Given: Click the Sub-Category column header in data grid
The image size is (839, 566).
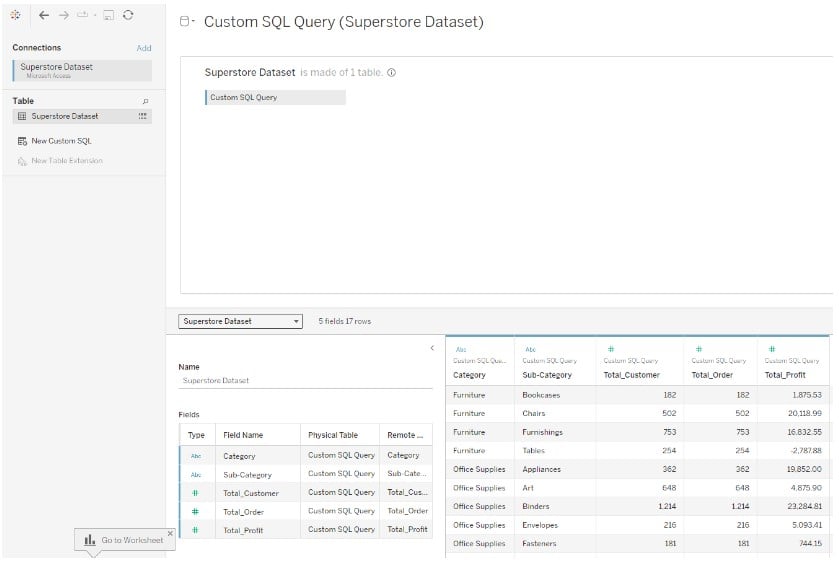Looking at the screenshot, I should pyautogui.click(x=547, y=376).
